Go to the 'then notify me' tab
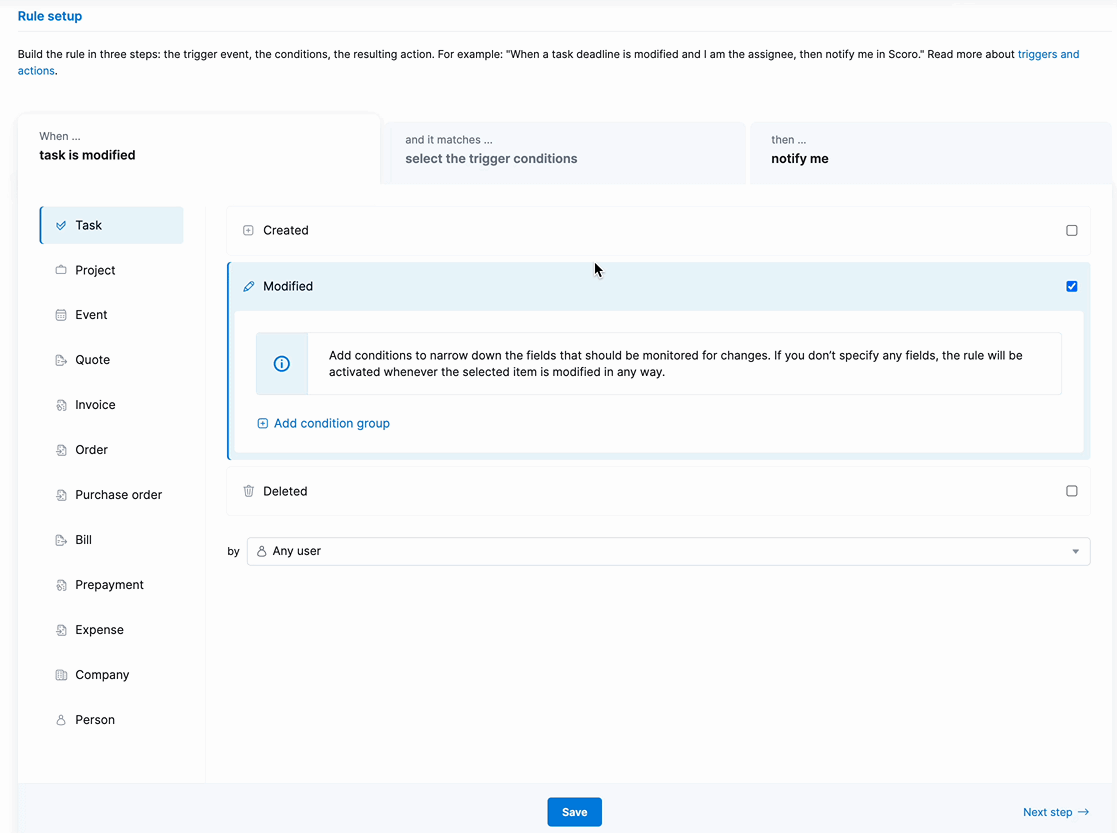This screenshot has width=1117, height=833. (930, 152)
